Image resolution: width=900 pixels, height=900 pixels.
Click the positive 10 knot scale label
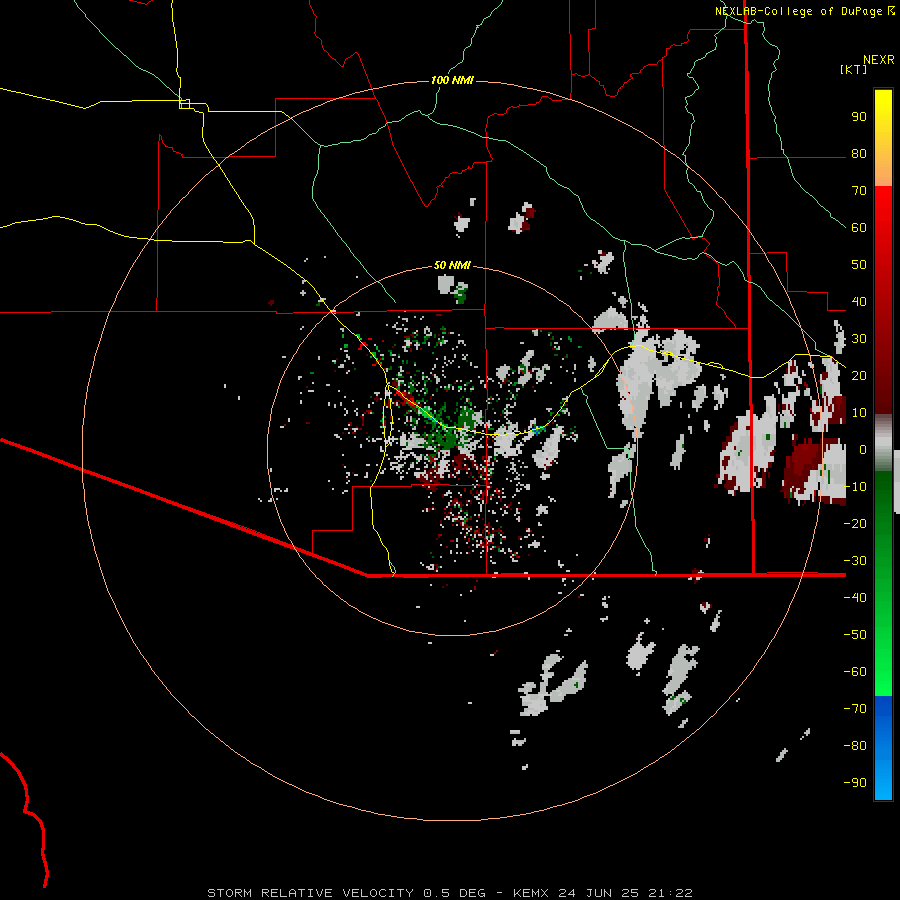click(x=859, y=413)
